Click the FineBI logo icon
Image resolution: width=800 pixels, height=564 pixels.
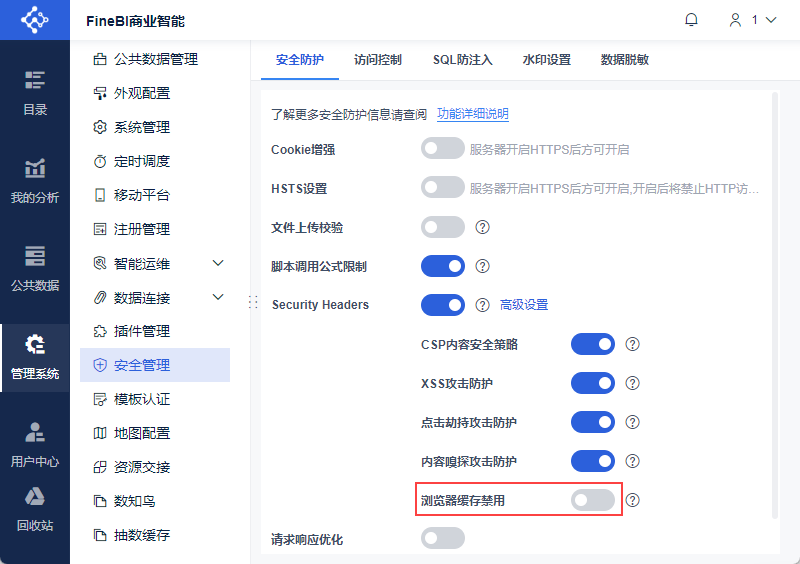click(x=35, y=20)
